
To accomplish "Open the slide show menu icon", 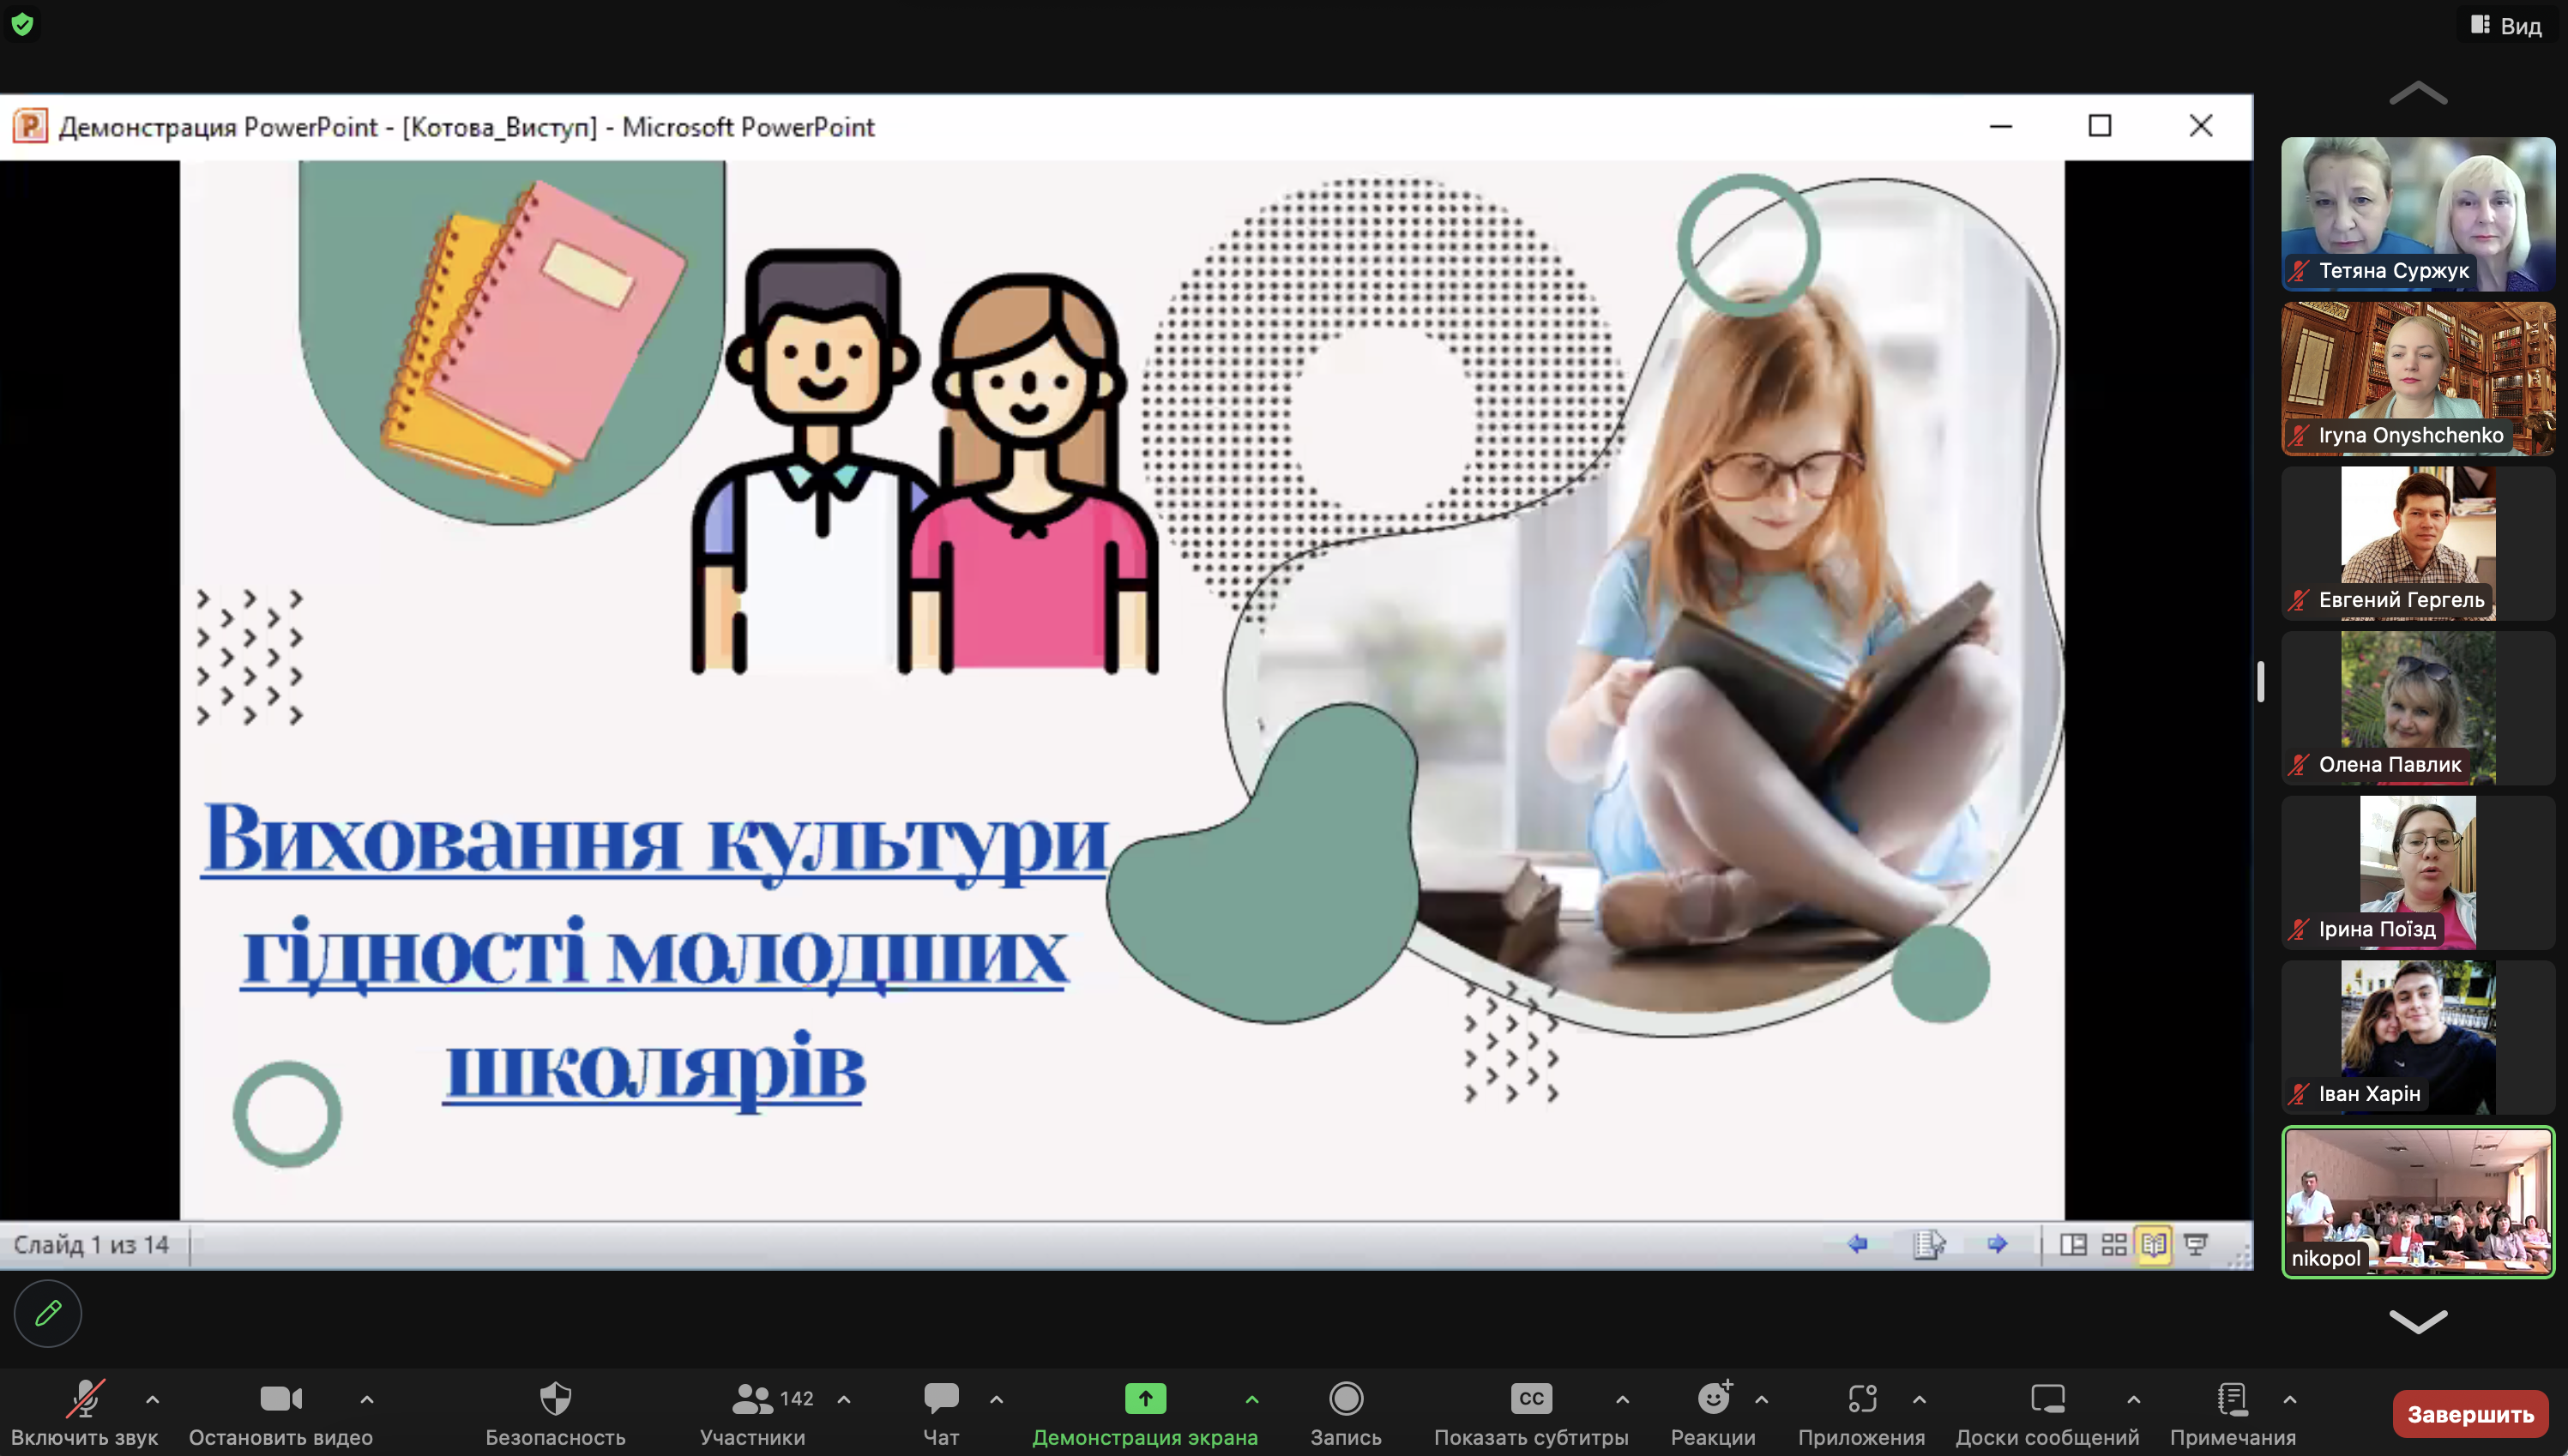I will (1928, 1244).
